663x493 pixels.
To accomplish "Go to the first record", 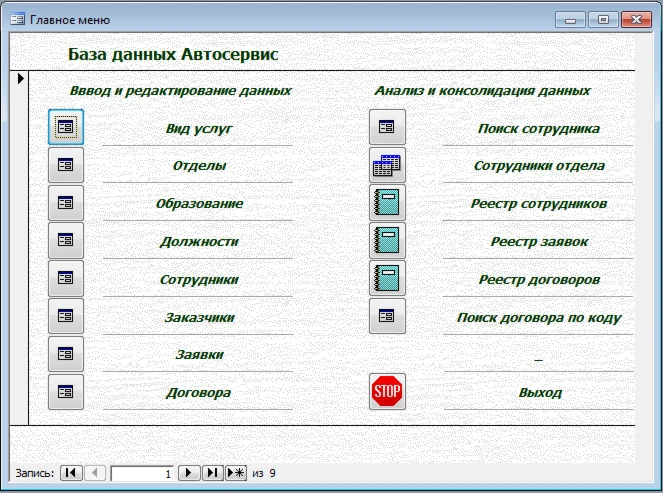I will tap(71, 473).
